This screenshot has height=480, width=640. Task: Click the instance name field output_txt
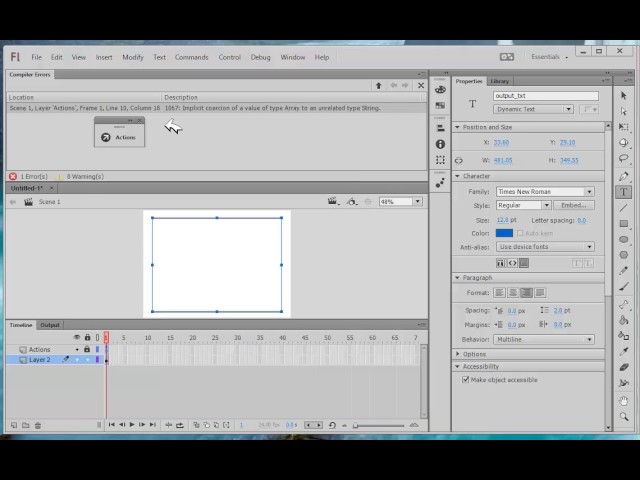click(x=546, y=96)
